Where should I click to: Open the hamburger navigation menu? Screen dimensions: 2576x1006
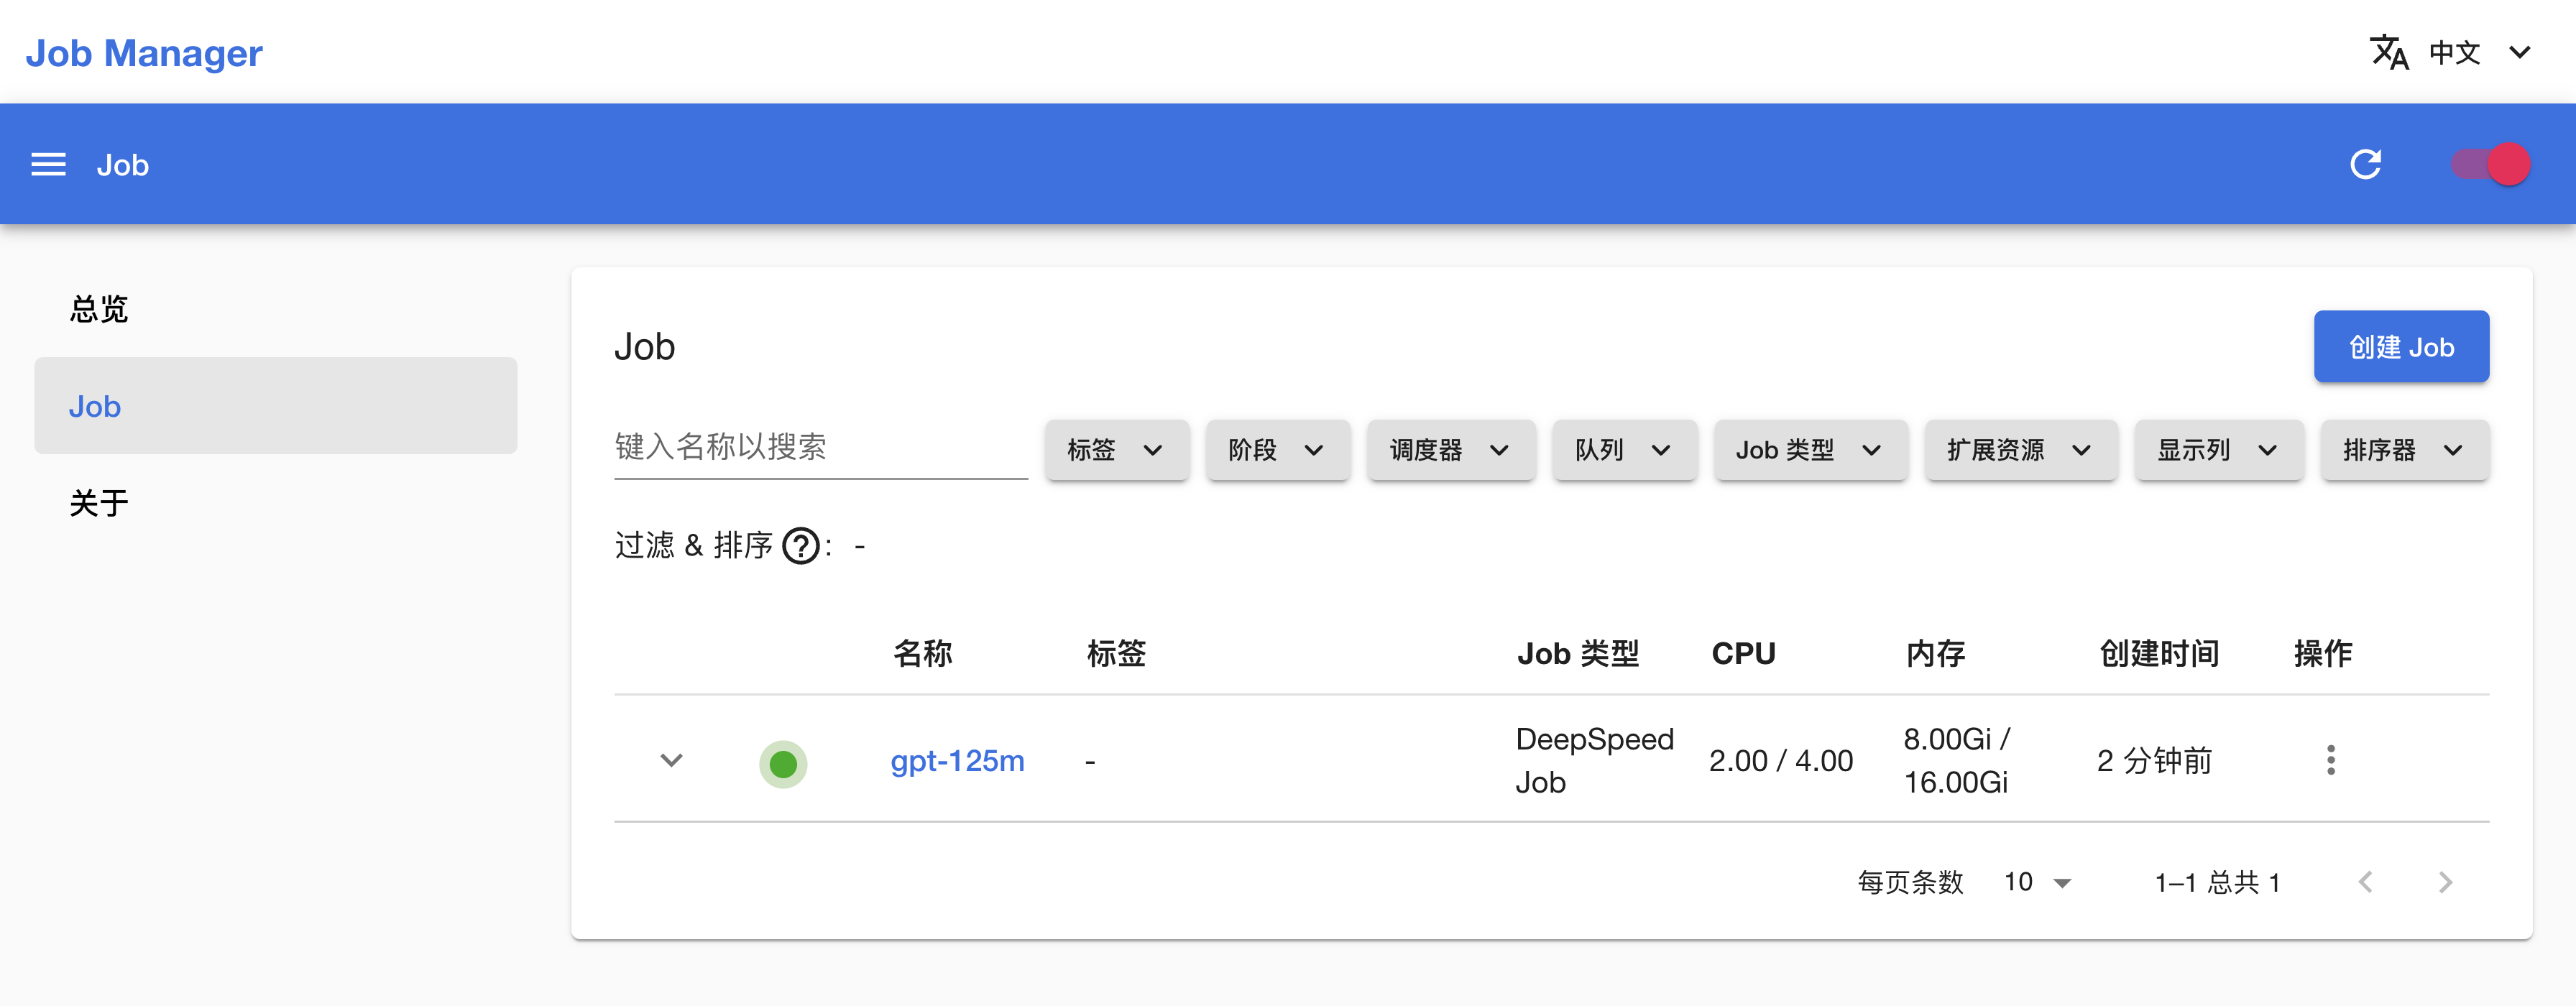tap(48, 165)
